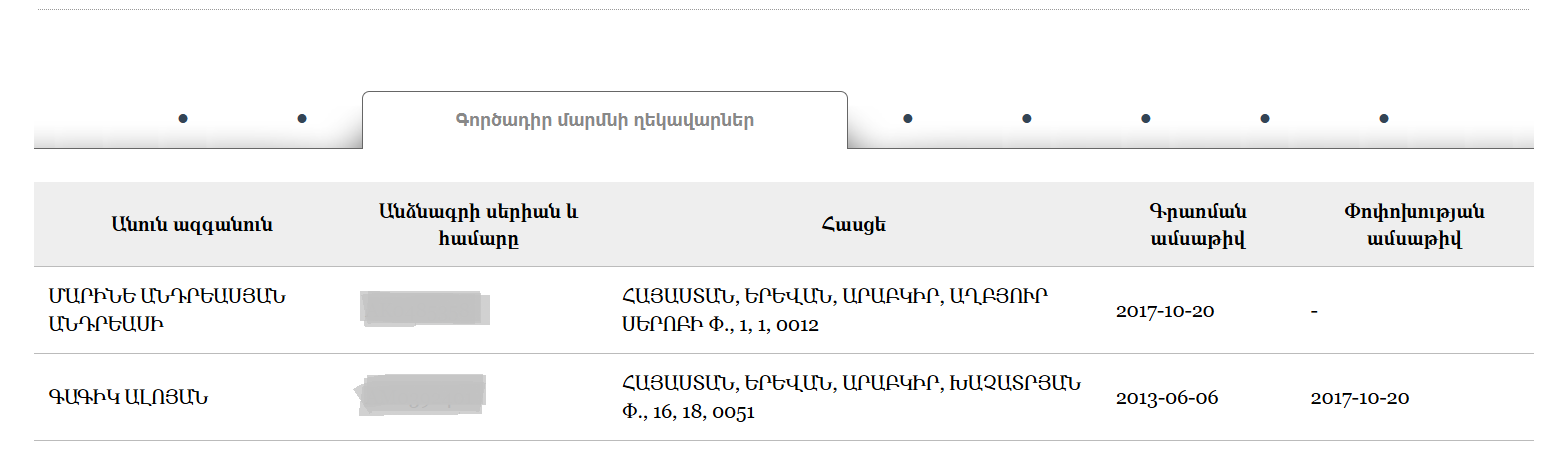Screen dimensions: 1565x458
Task: Open the first dot tab on the far left
Action: click(x=183, y=119)
